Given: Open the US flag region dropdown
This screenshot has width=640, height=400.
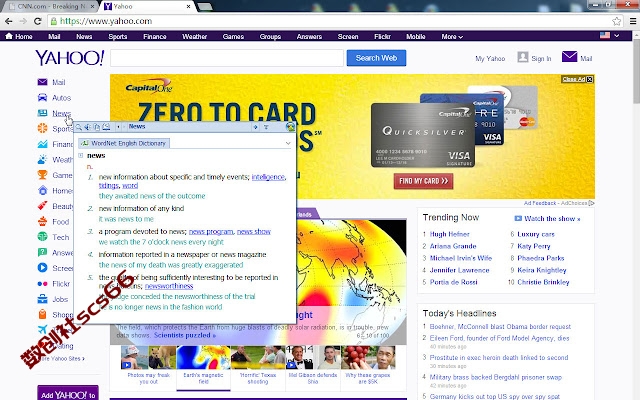Looking at the screenshot, I should tap(610, 36).
